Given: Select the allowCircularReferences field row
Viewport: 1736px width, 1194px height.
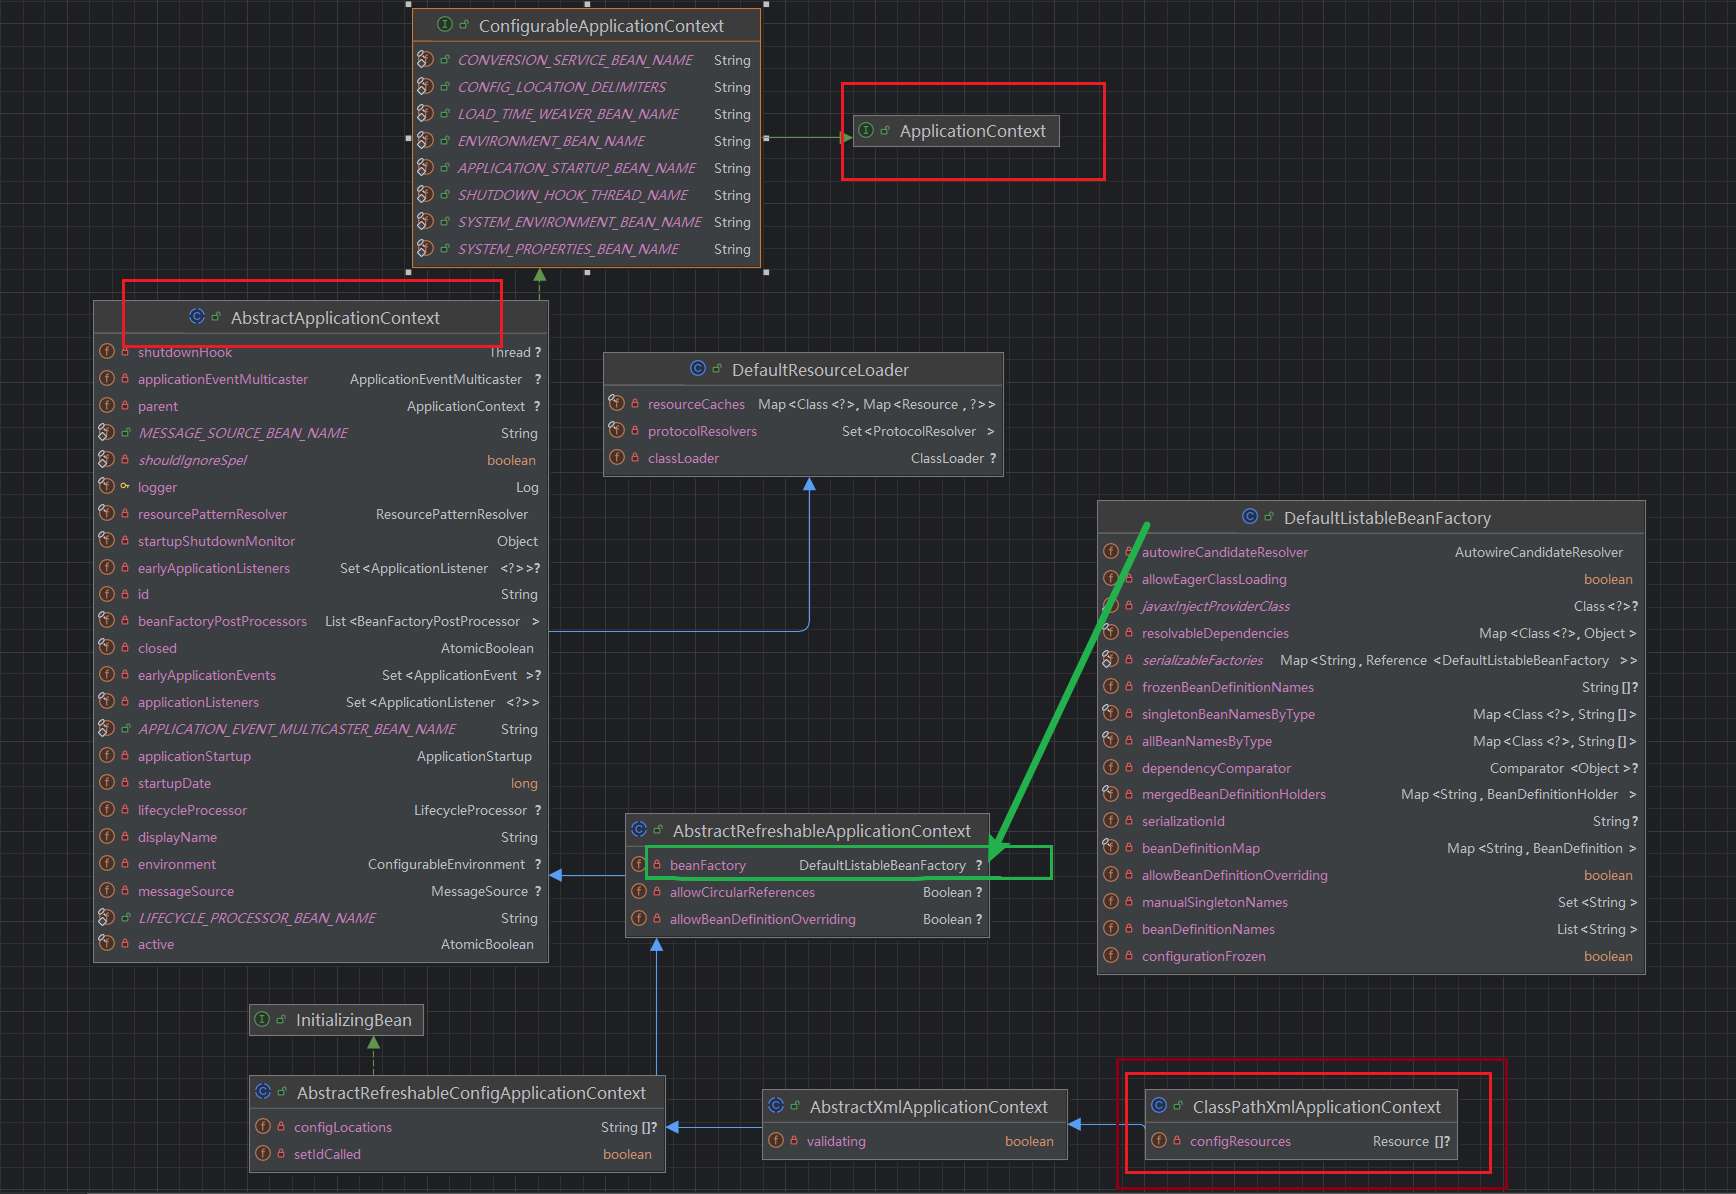Looking at the screenshot, I should (x=742, y=892).
